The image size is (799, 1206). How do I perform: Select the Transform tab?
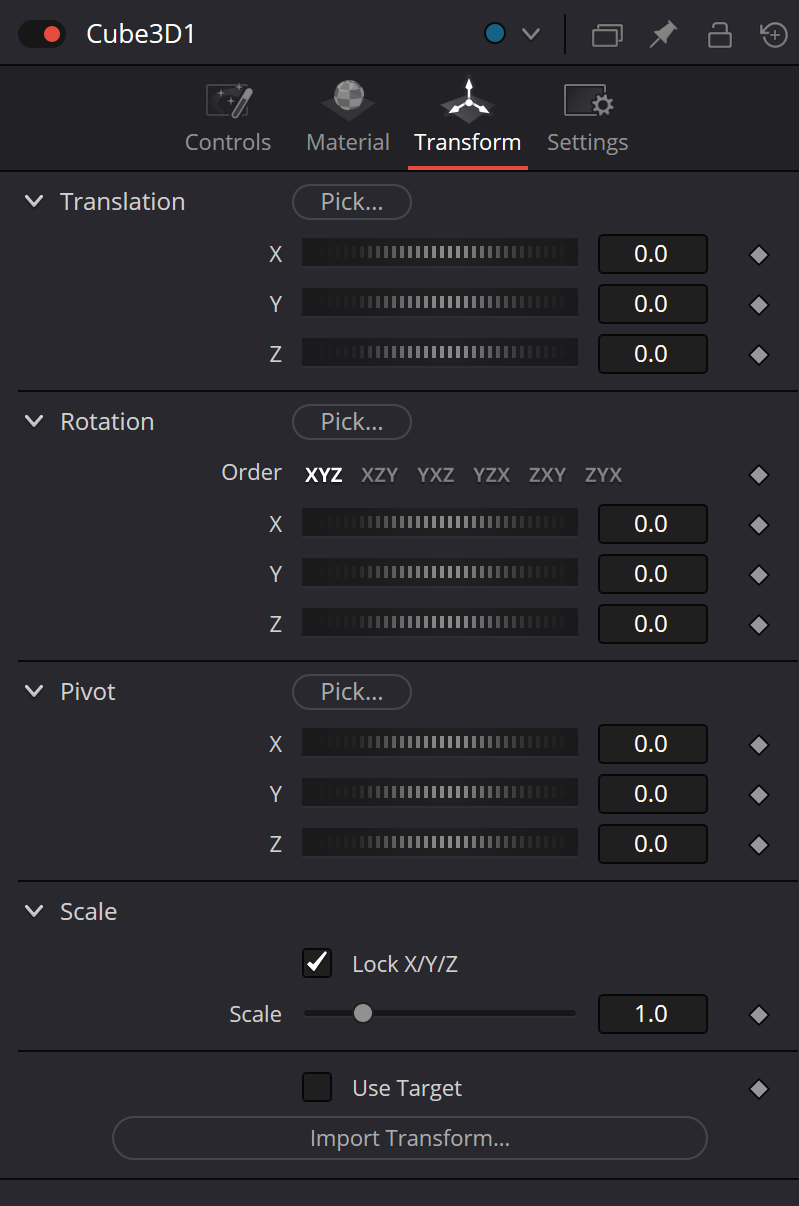pyautogui.click(x=468, y=119)
